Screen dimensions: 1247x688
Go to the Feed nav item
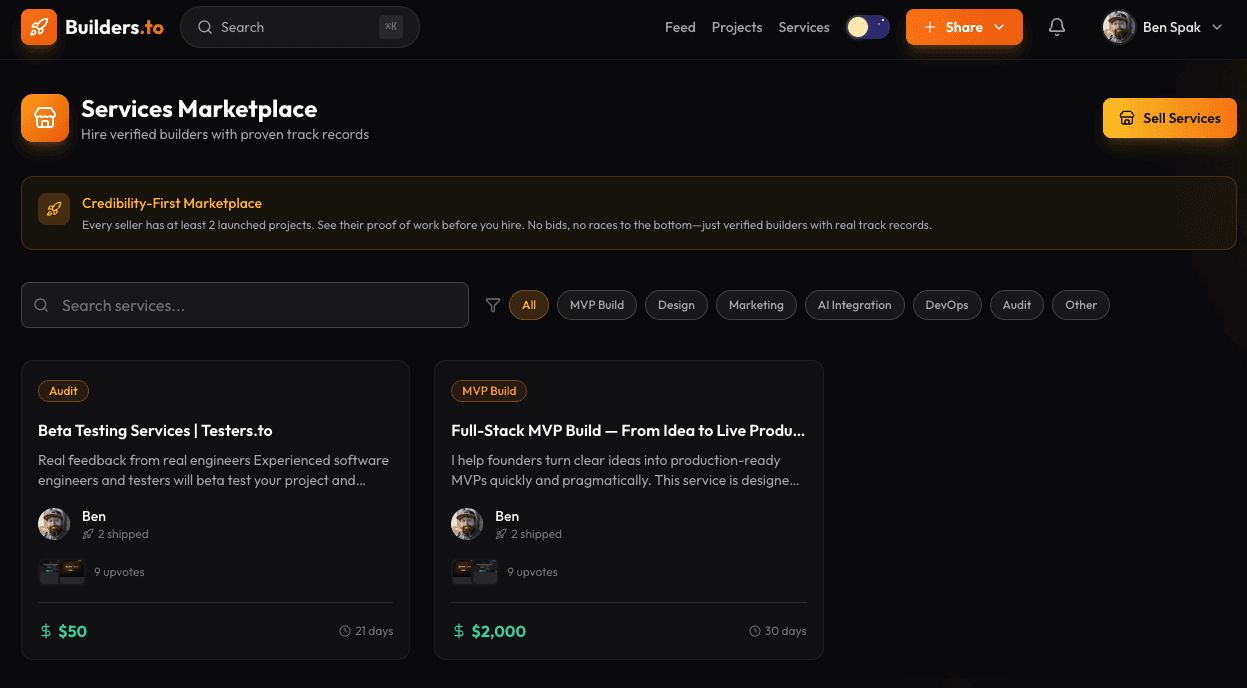(x=680, y=27)
